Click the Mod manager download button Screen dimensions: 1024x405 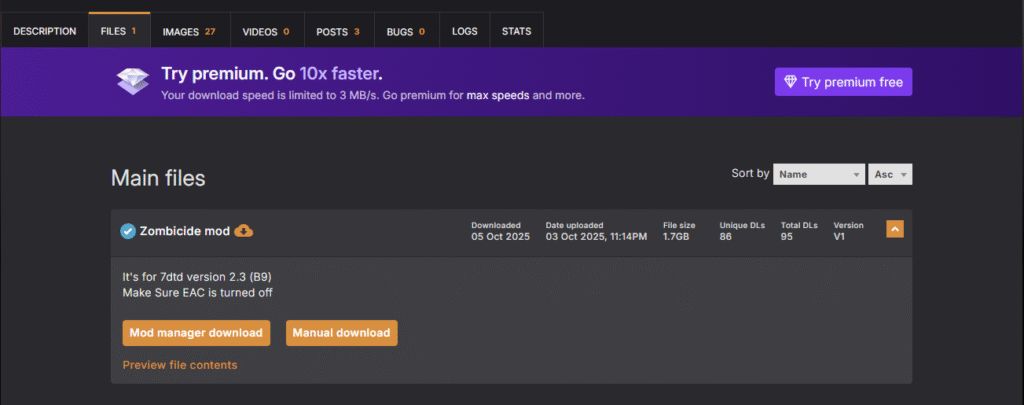click(x=196, y=332)
